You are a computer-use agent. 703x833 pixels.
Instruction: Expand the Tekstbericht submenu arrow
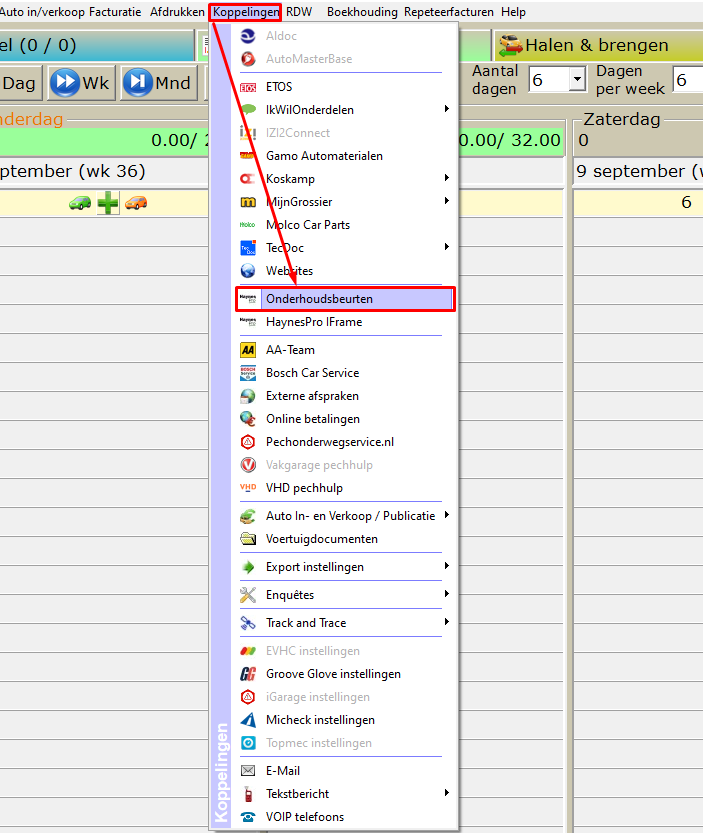(x=446, y=793)
